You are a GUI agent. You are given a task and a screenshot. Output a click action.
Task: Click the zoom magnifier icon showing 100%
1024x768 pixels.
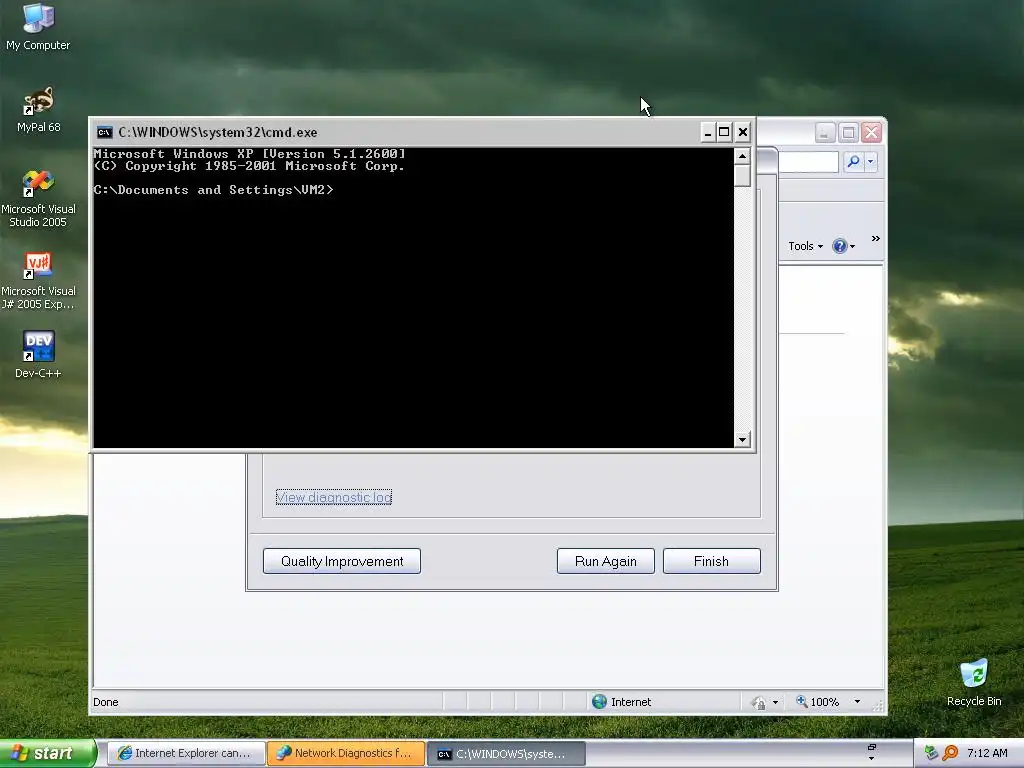tap(801, 701)
